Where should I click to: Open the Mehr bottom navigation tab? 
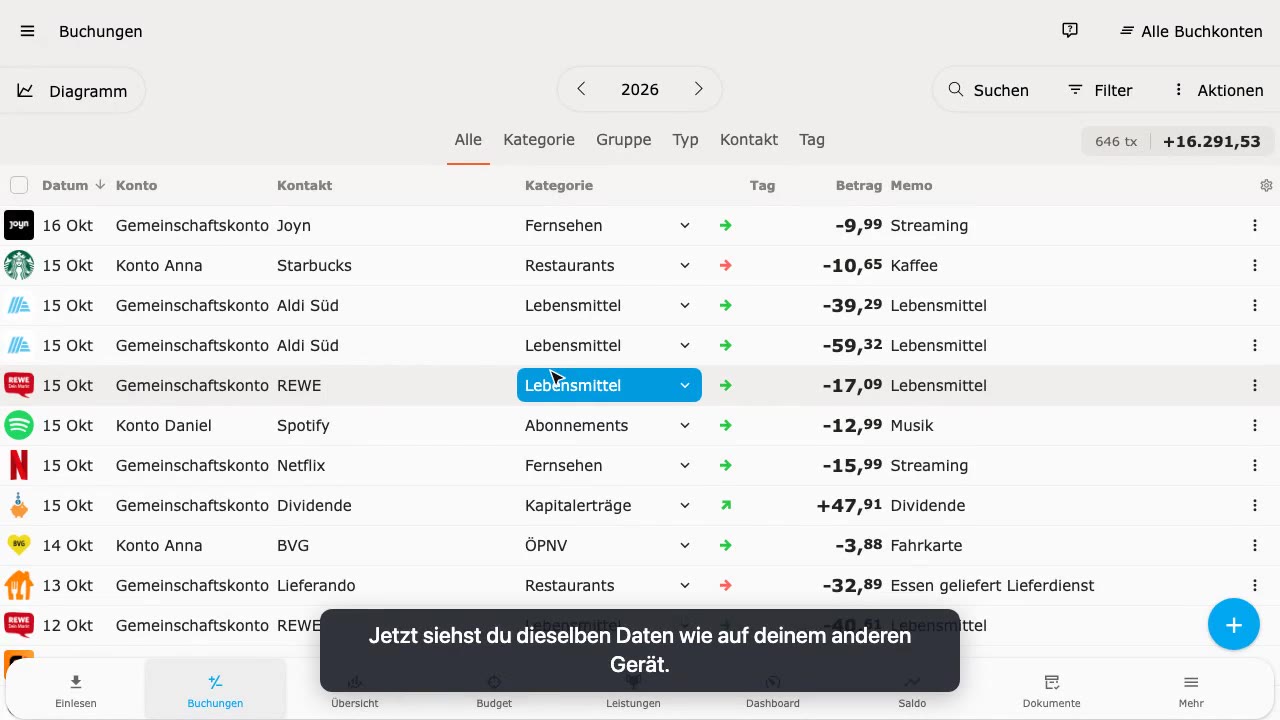[x=1191, y=690]
